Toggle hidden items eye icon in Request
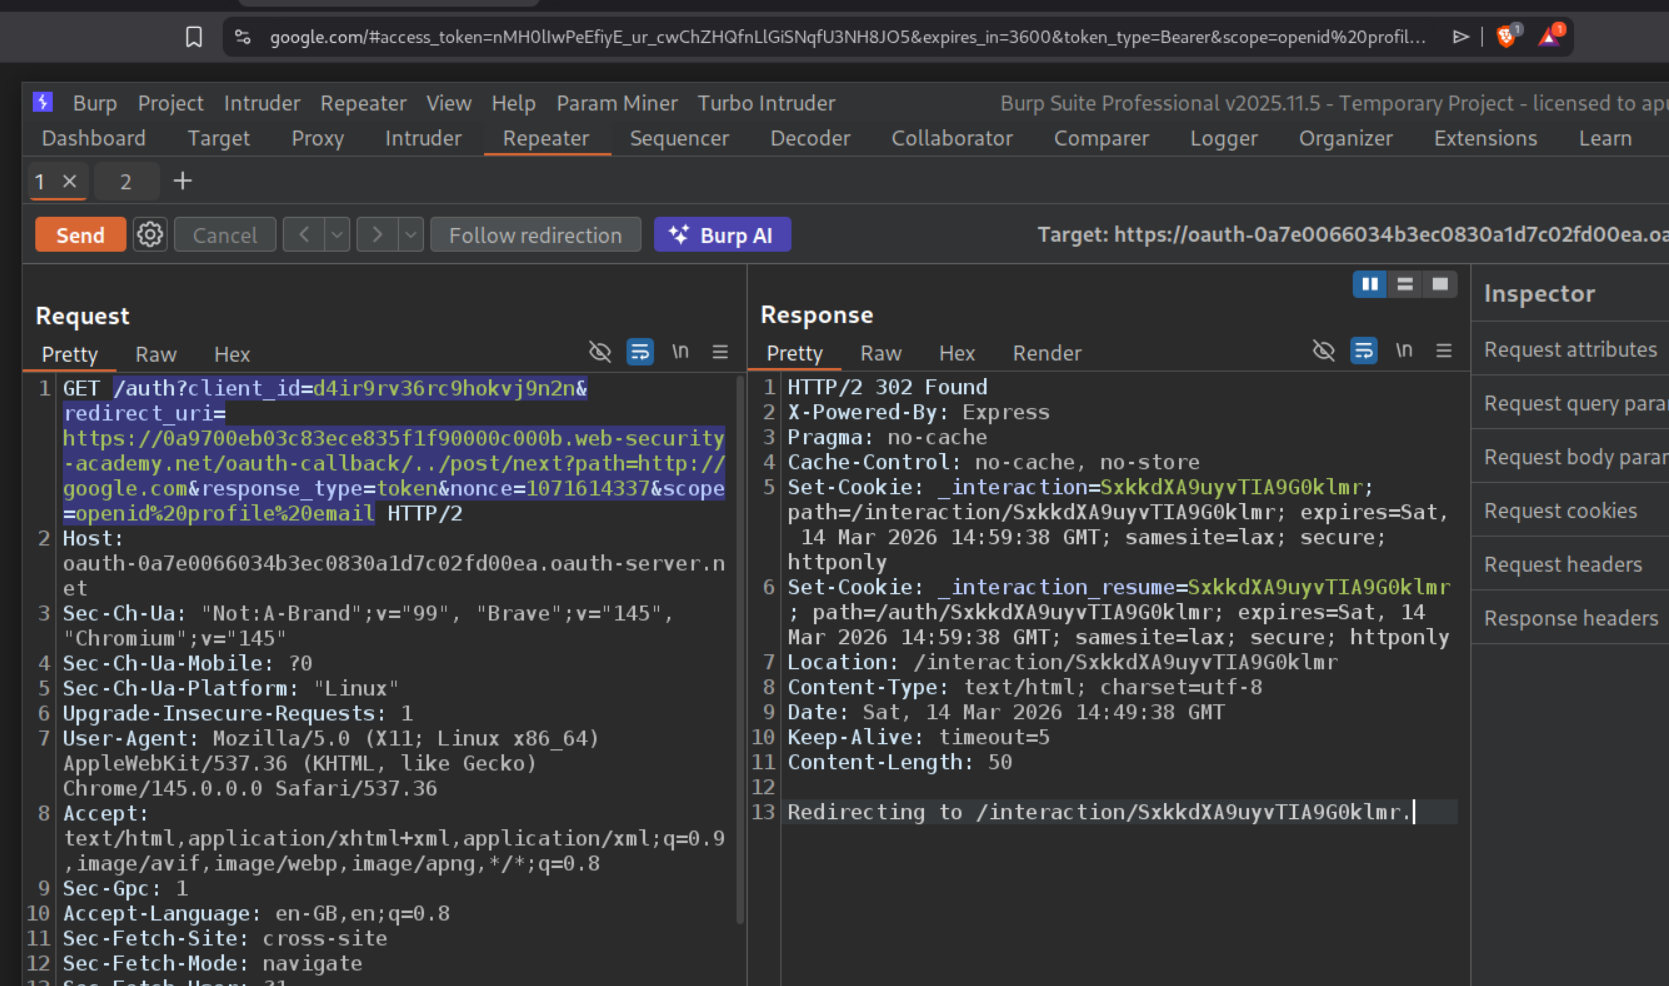 pyautogui.click(x=600, y=352)
